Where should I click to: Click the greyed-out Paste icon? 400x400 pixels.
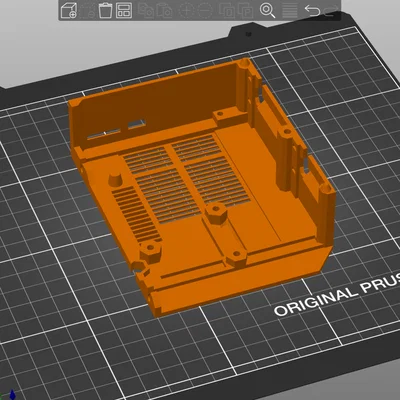164,10
